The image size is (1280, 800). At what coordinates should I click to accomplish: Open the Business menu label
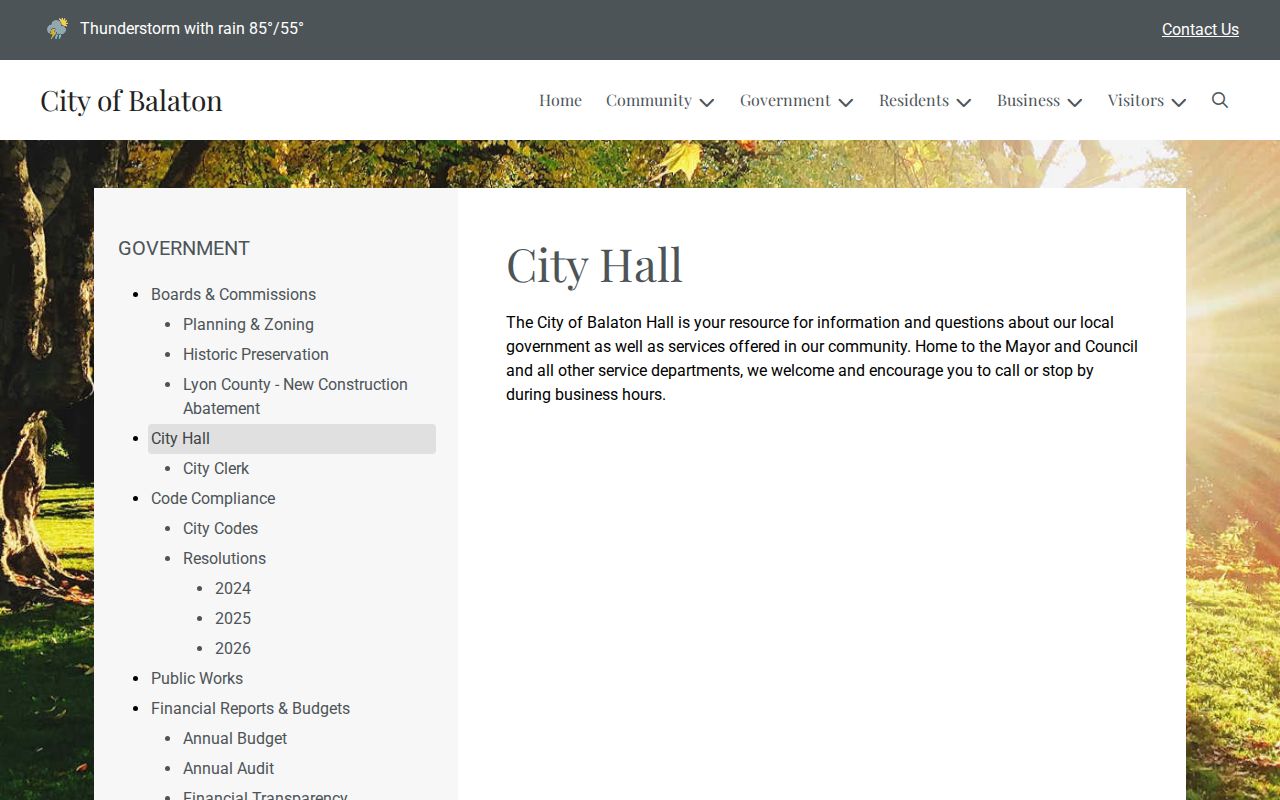point(1028,100)
